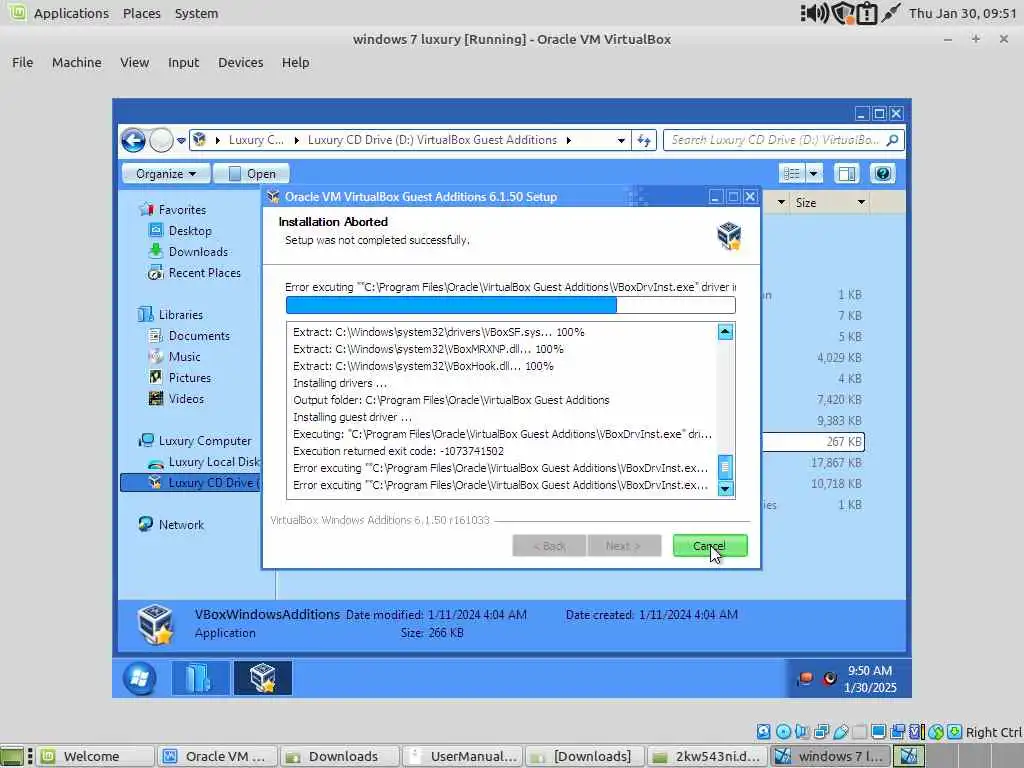Open the host Places menu
The height and width of the screenshot is (768, 1024).
click(x=141, y=13)
